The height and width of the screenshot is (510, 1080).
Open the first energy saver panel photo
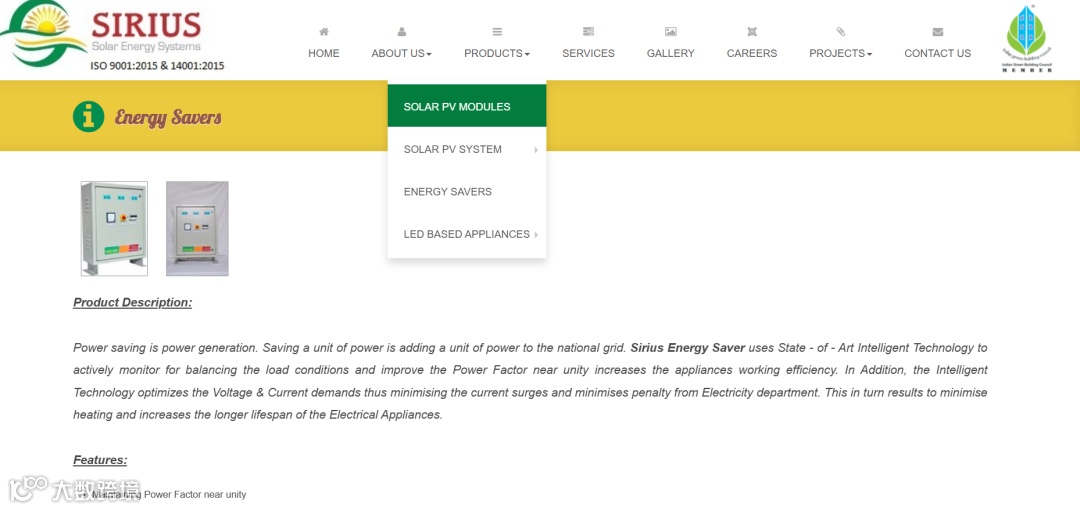point(114,228)
